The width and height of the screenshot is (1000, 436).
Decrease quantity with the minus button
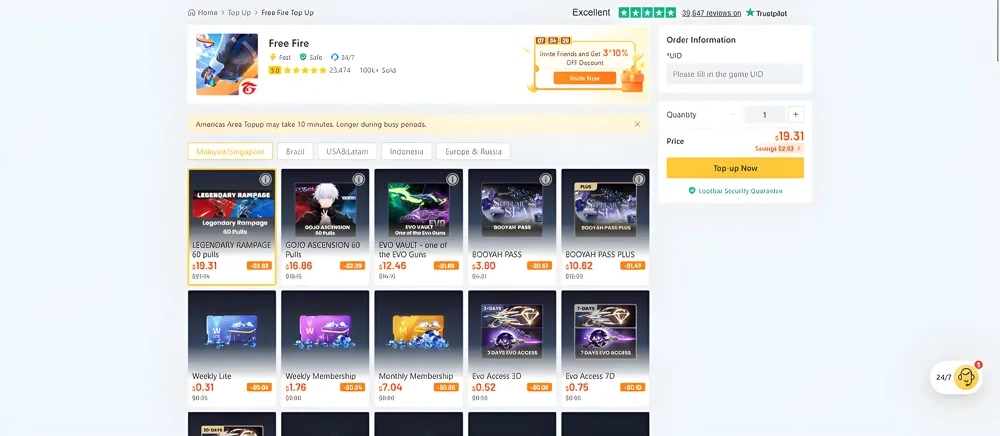coord(733,115)
